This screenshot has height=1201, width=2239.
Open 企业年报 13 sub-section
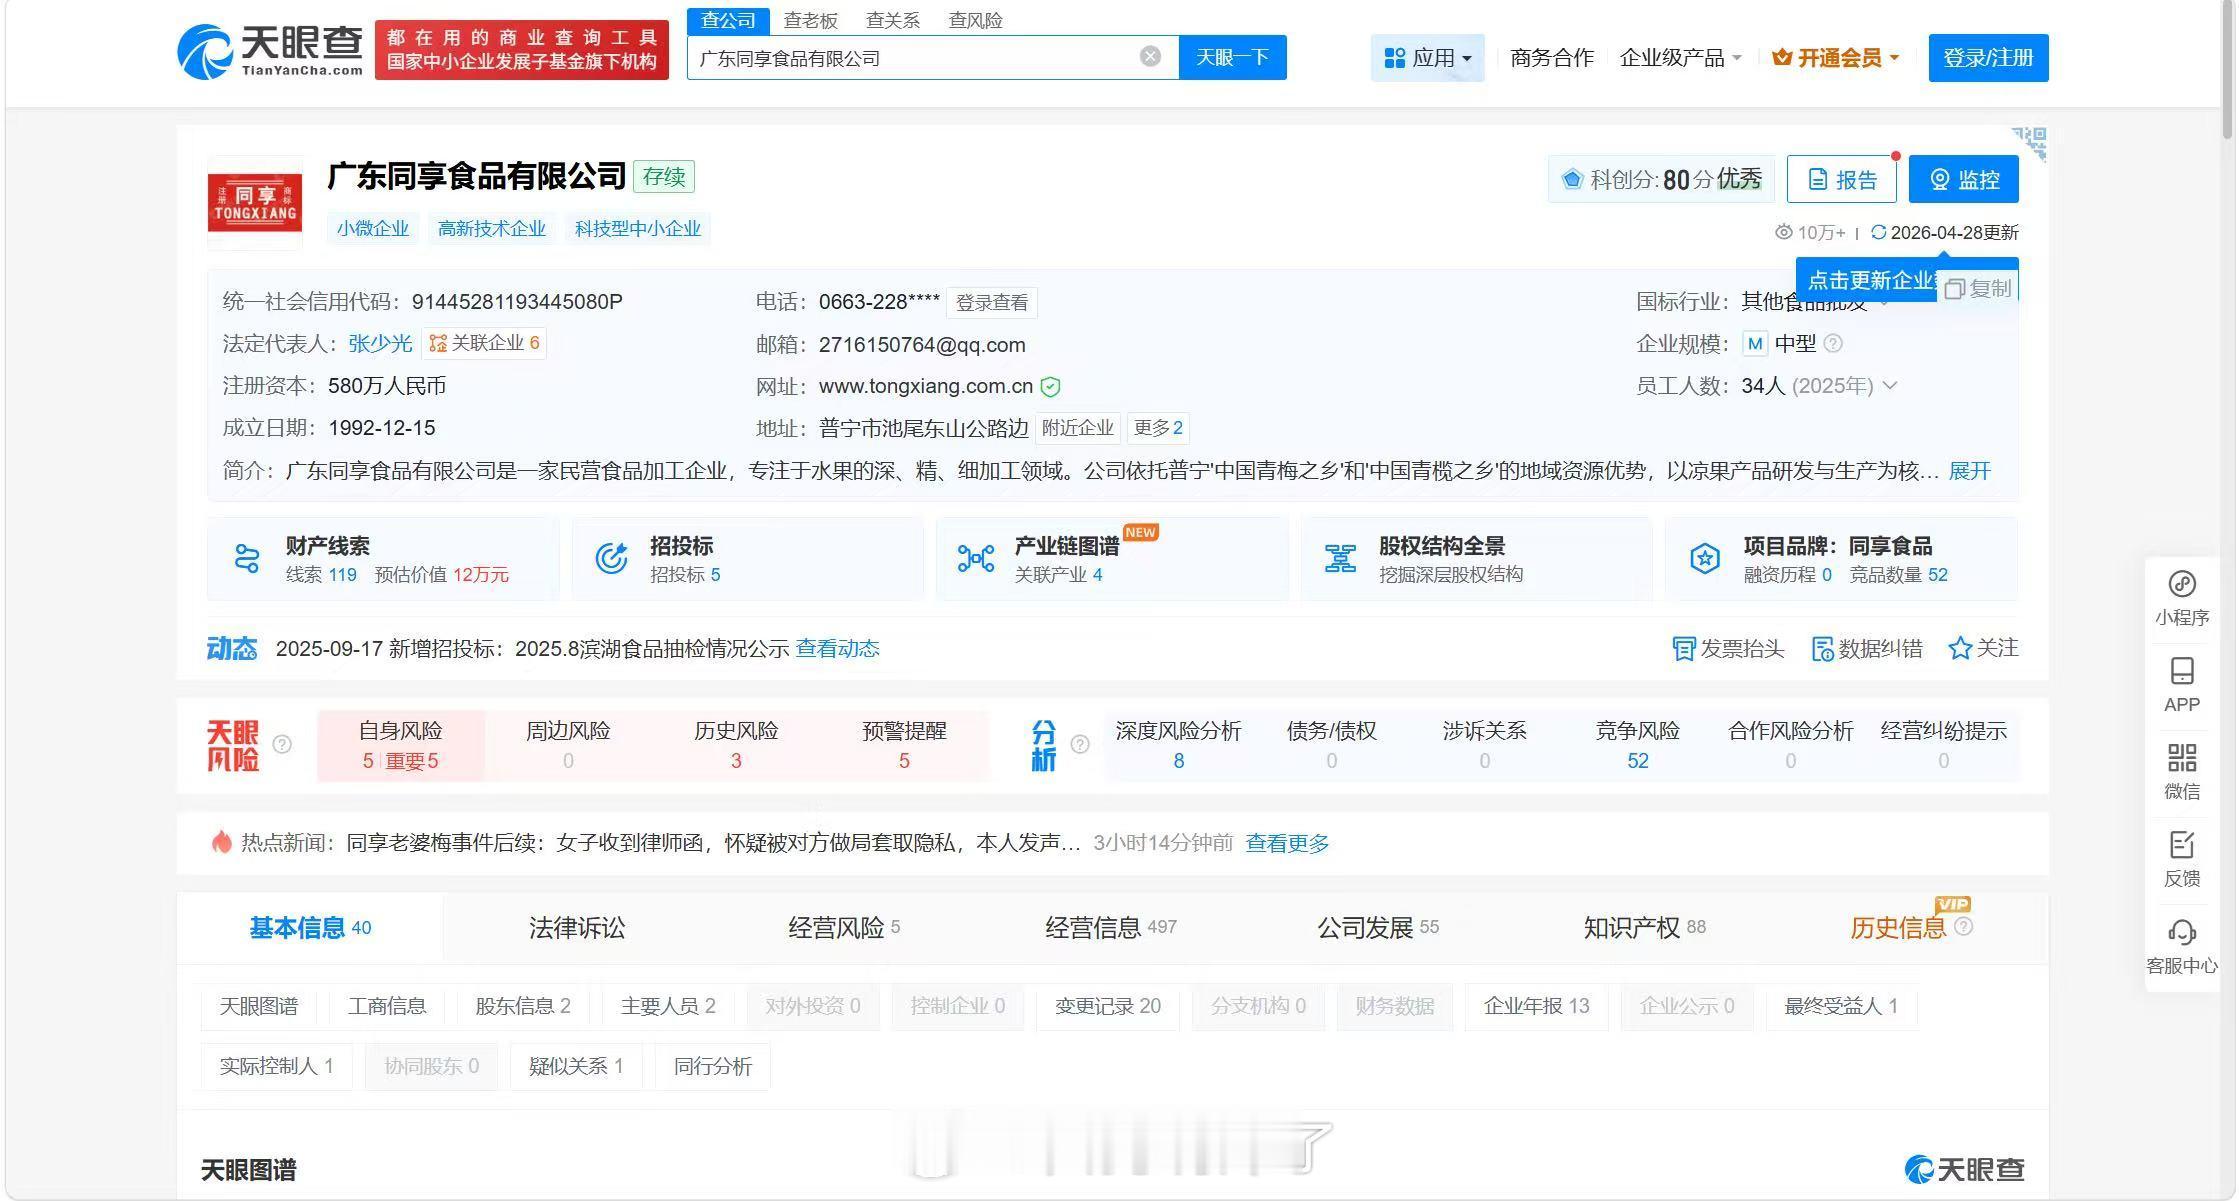1536,1006
